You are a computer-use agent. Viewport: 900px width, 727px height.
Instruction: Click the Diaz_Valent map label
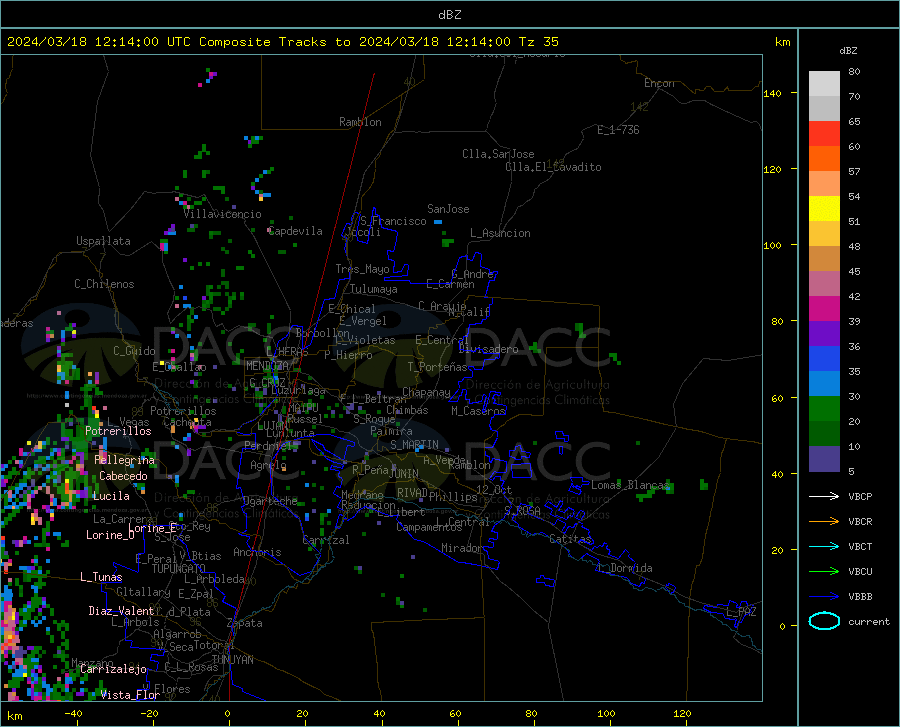(121, 611)
